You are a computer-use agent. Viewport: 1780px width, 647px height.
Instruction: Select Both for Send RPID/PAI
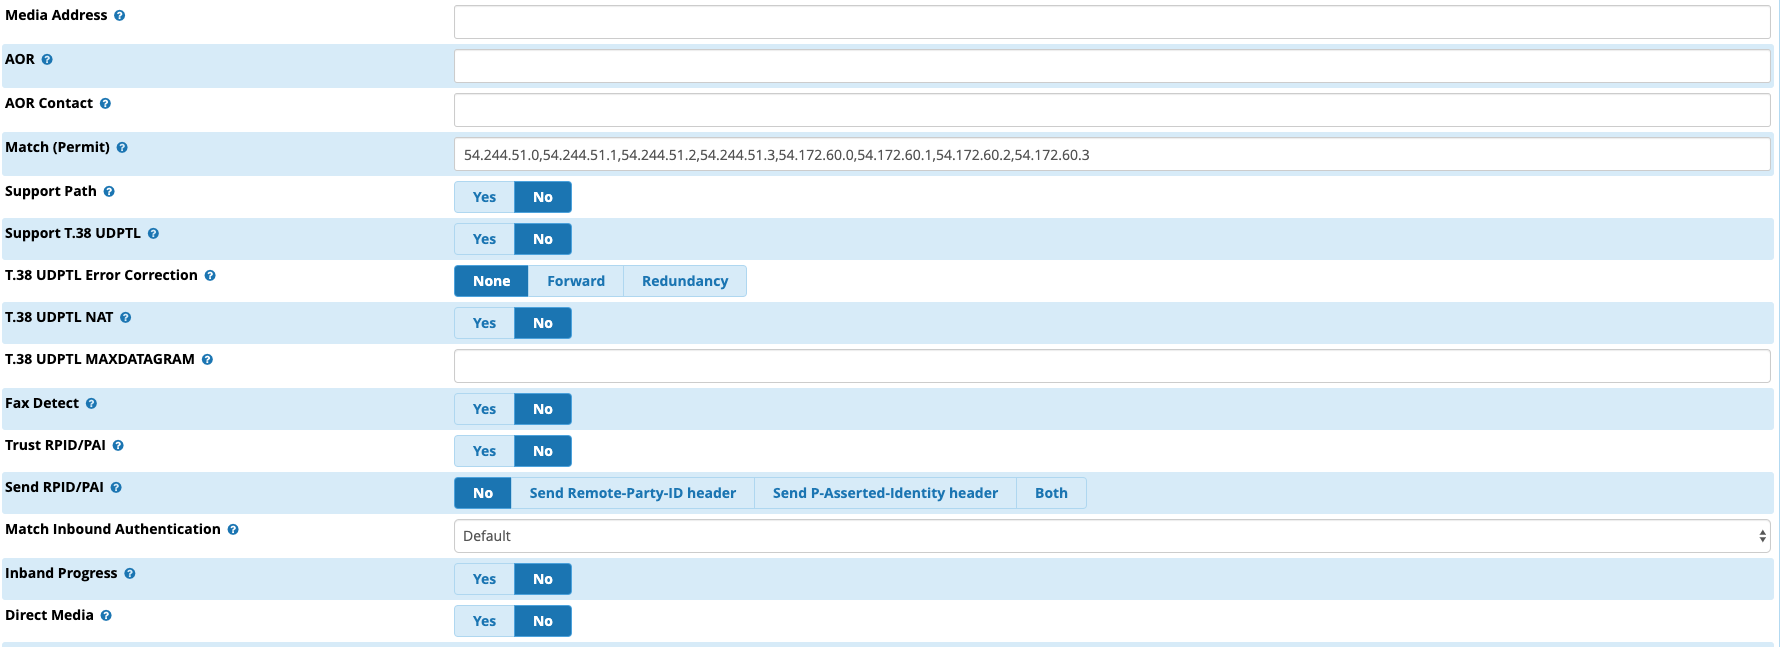pyautogui.click(x=1051, y=493)
